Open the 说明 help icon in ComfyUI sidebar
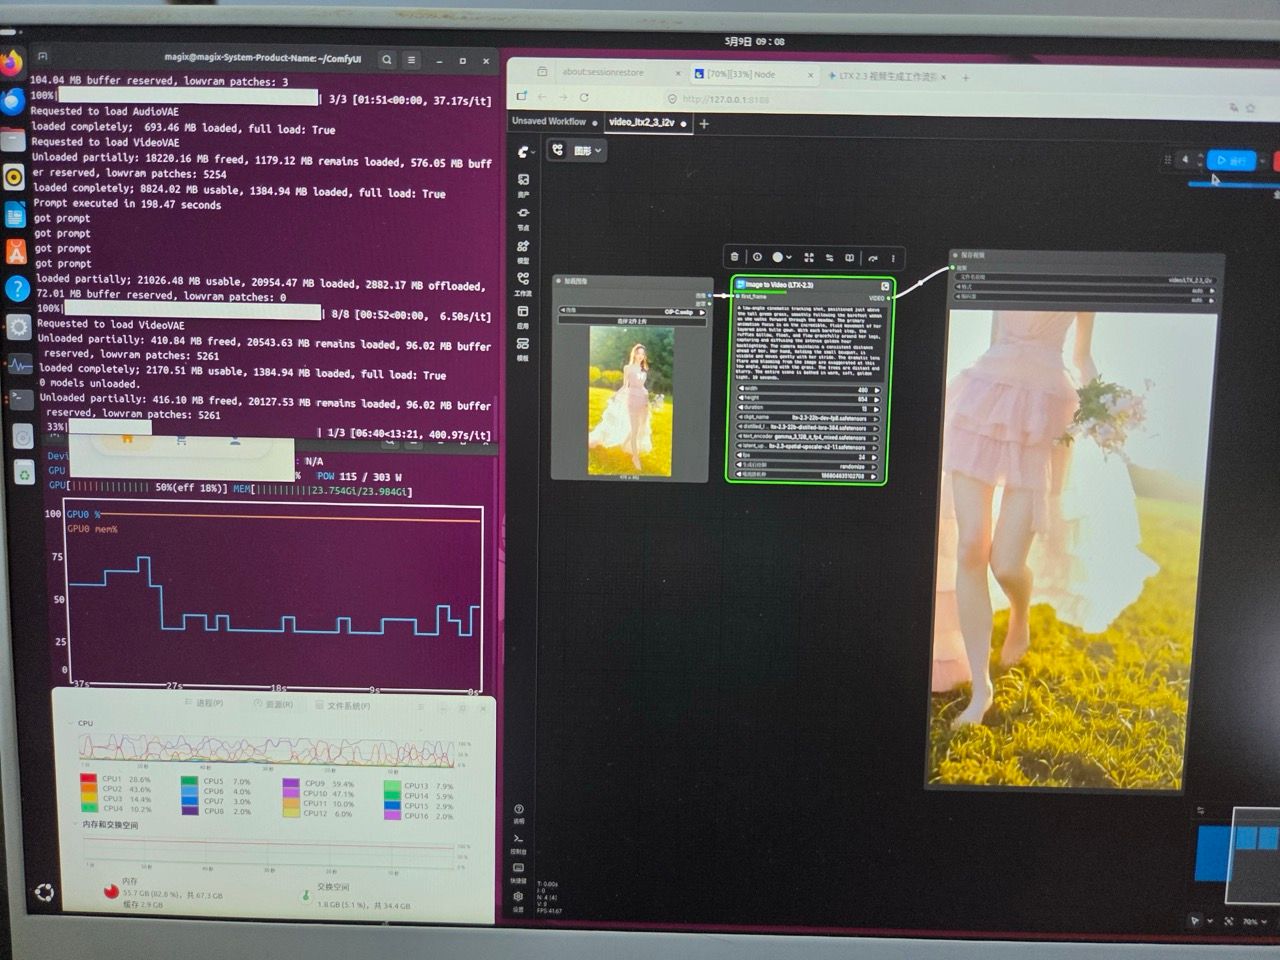The height and width of the screenshot is (960, 1280). pos(519,812)
